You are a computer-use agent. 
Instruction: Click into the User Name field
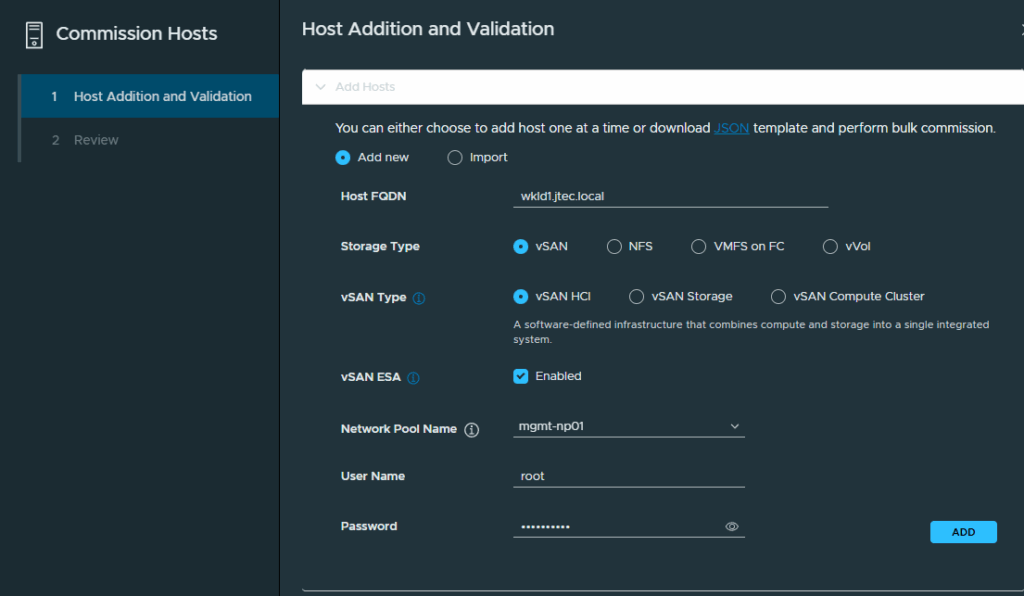click(x=629, y=477)
